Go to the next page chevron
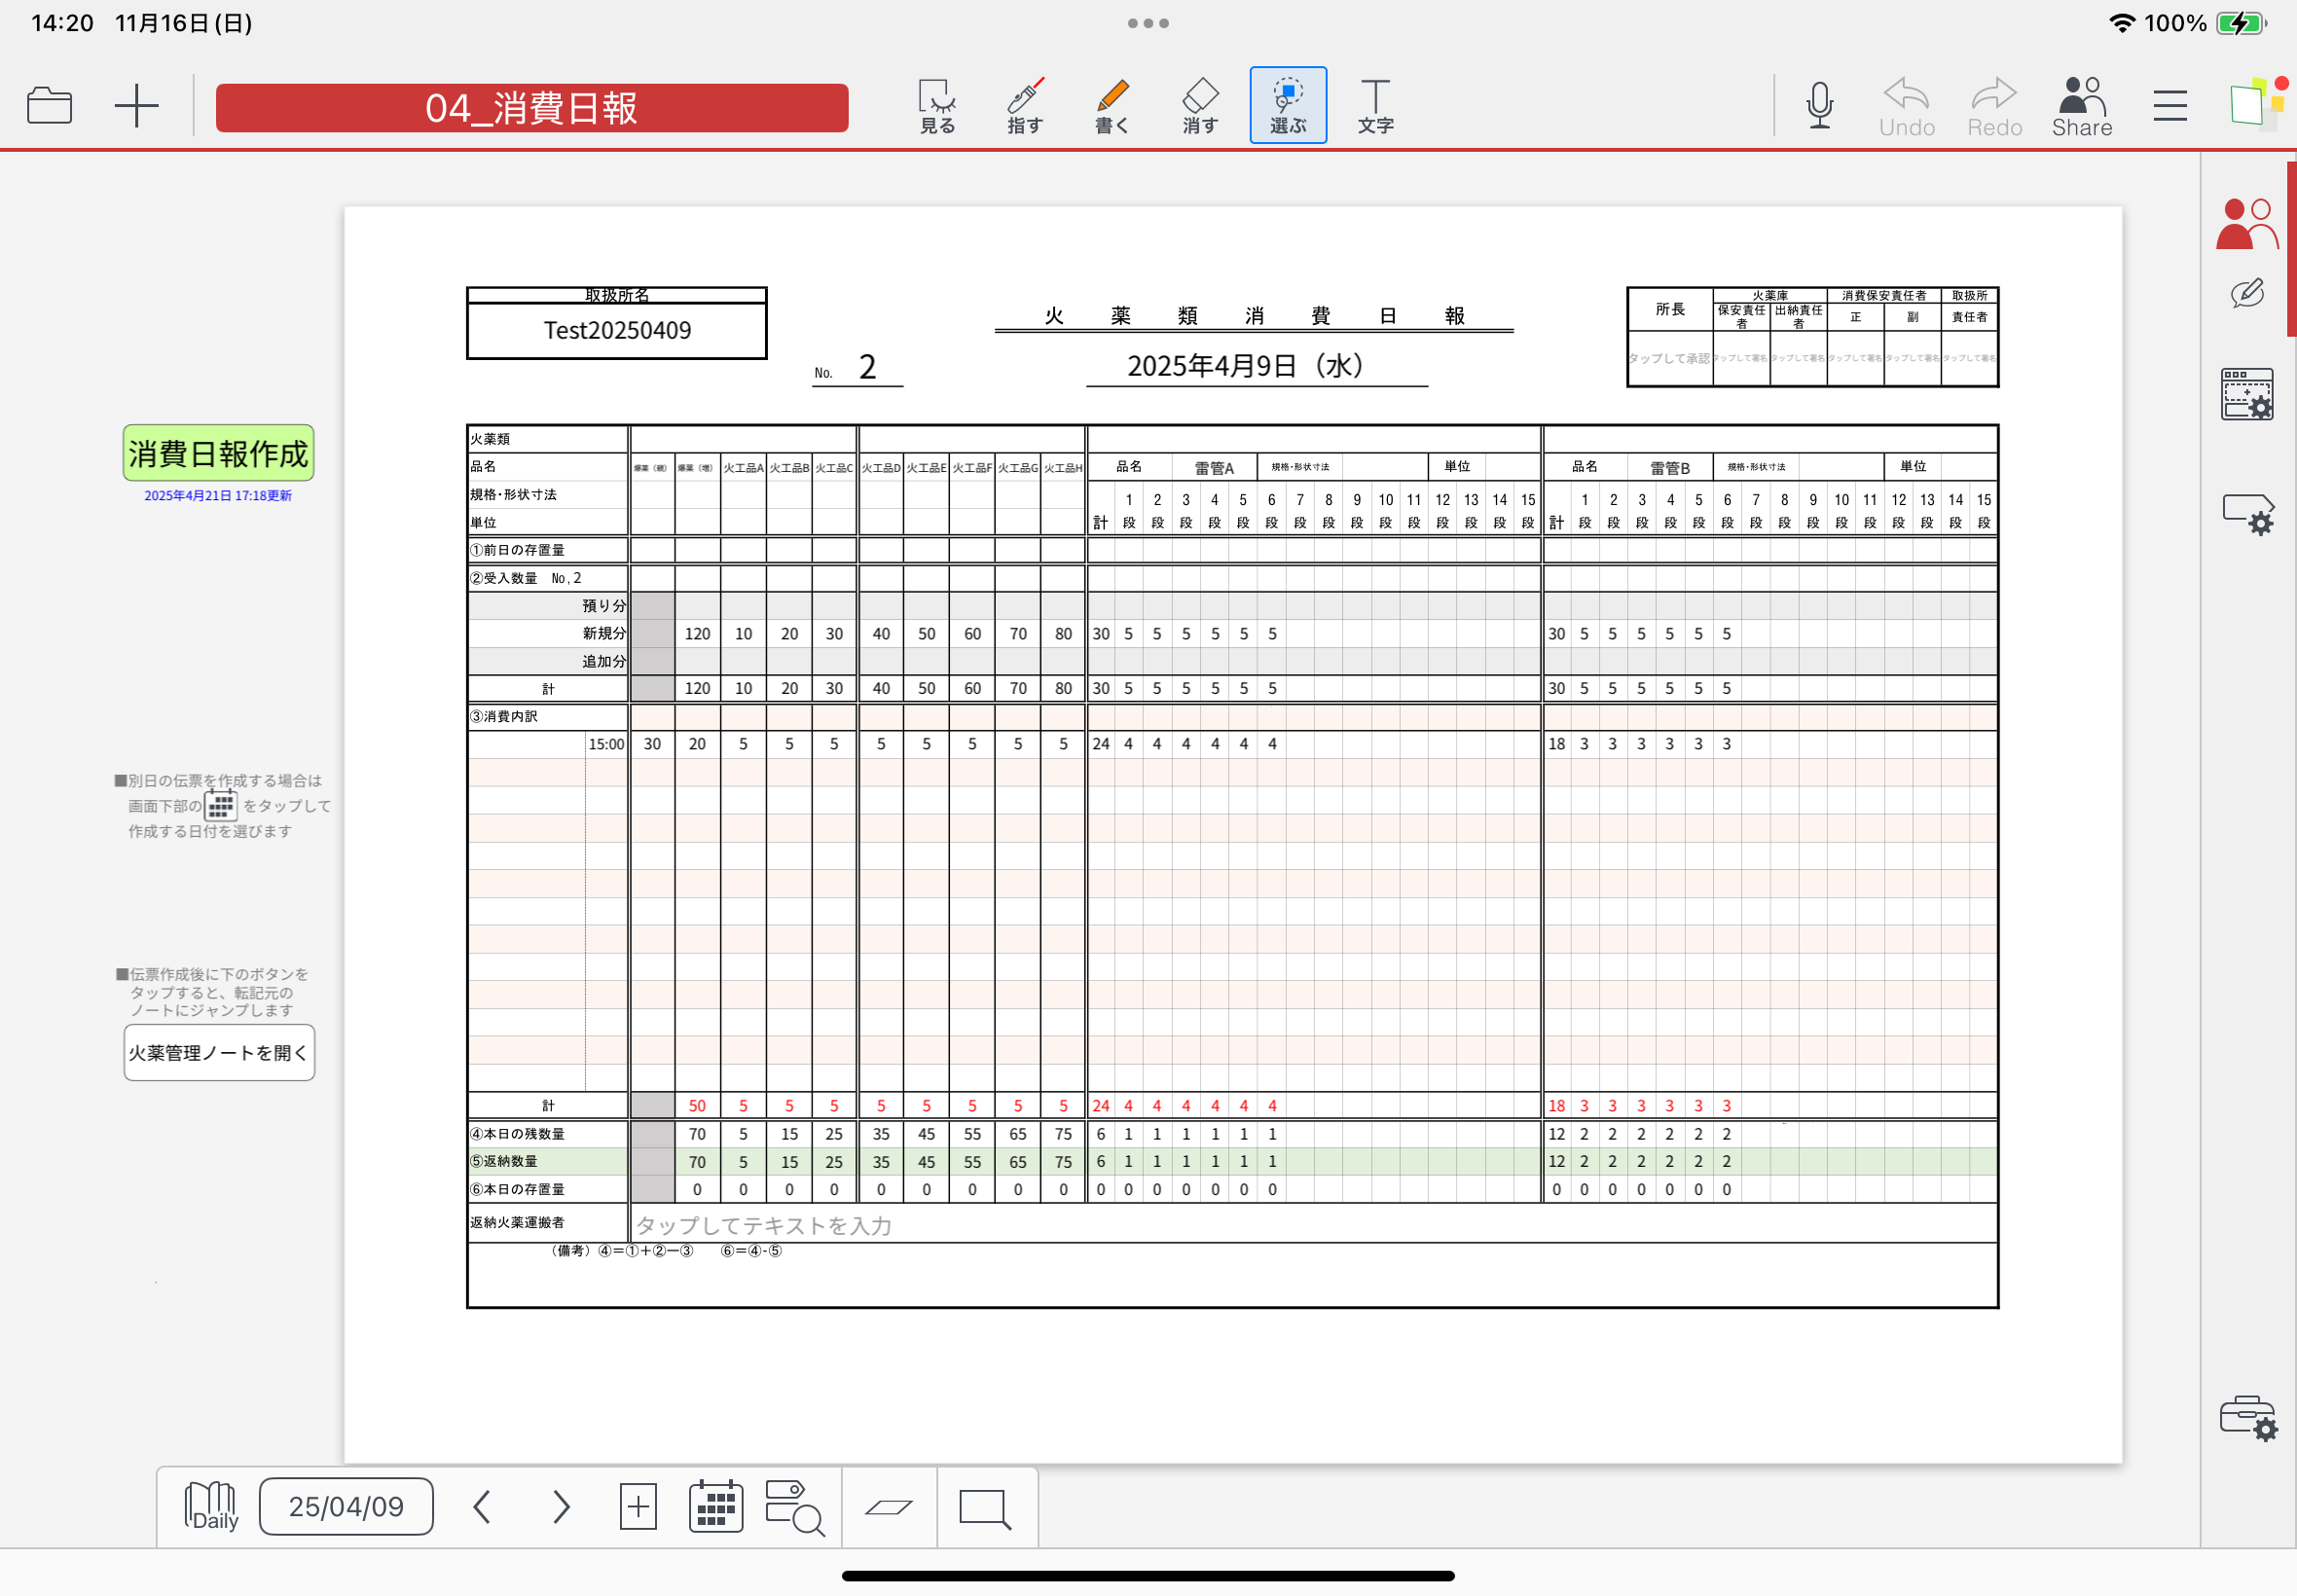 click(x=561, y=1506)
